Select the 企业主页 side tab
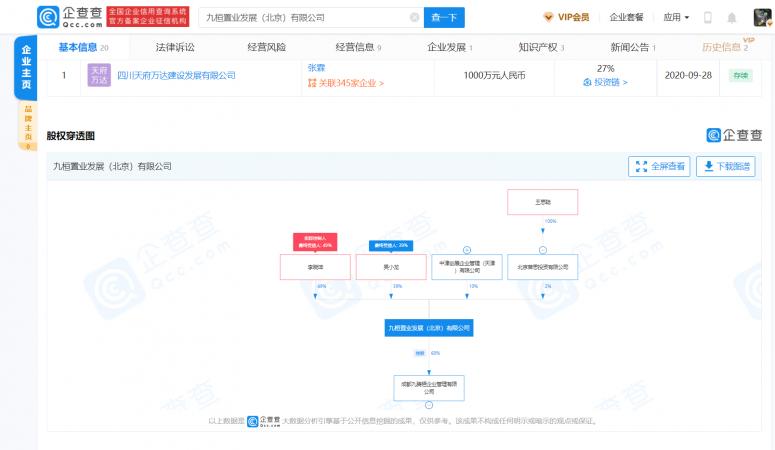The height and width of the screenshot is (450, 775). 26,67
